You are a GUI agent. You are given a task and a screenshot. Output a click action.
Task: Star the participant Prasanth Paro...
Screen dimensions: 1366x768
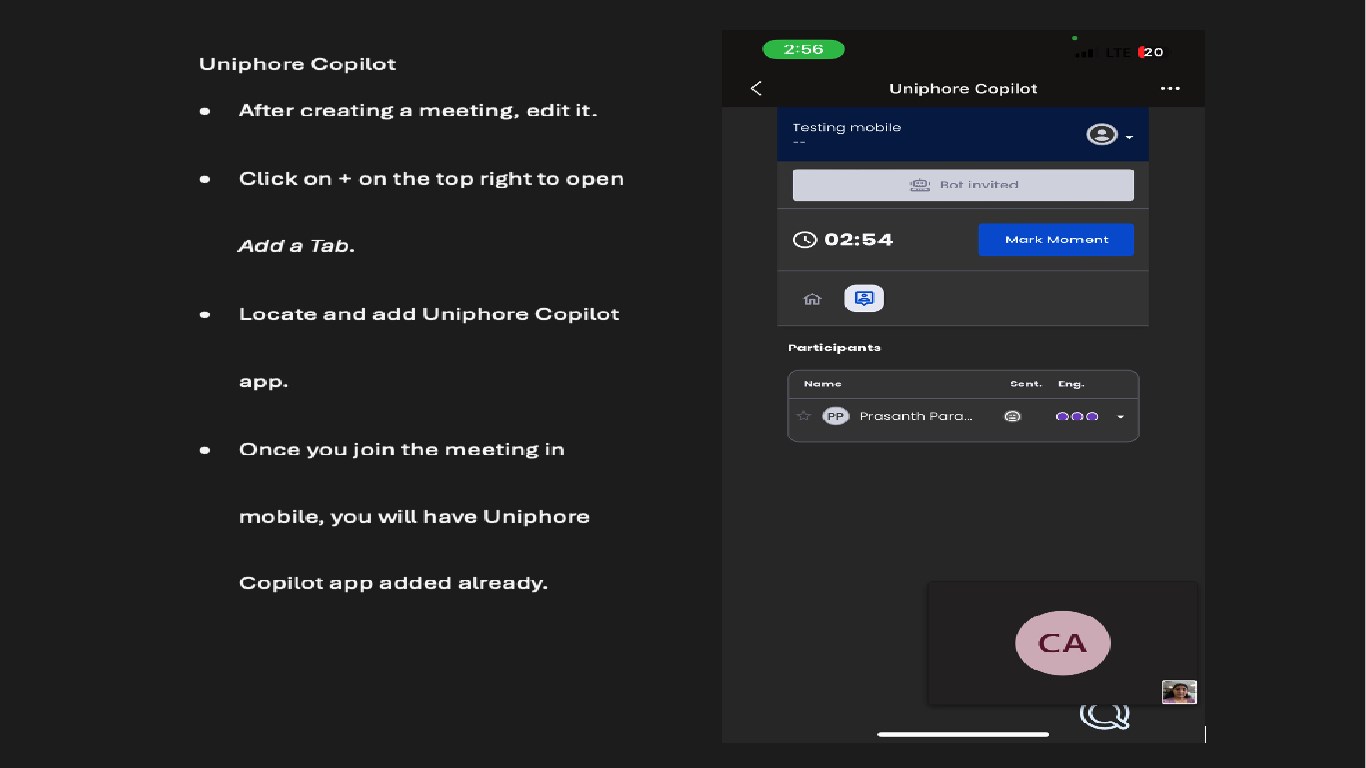coord(803,416)
